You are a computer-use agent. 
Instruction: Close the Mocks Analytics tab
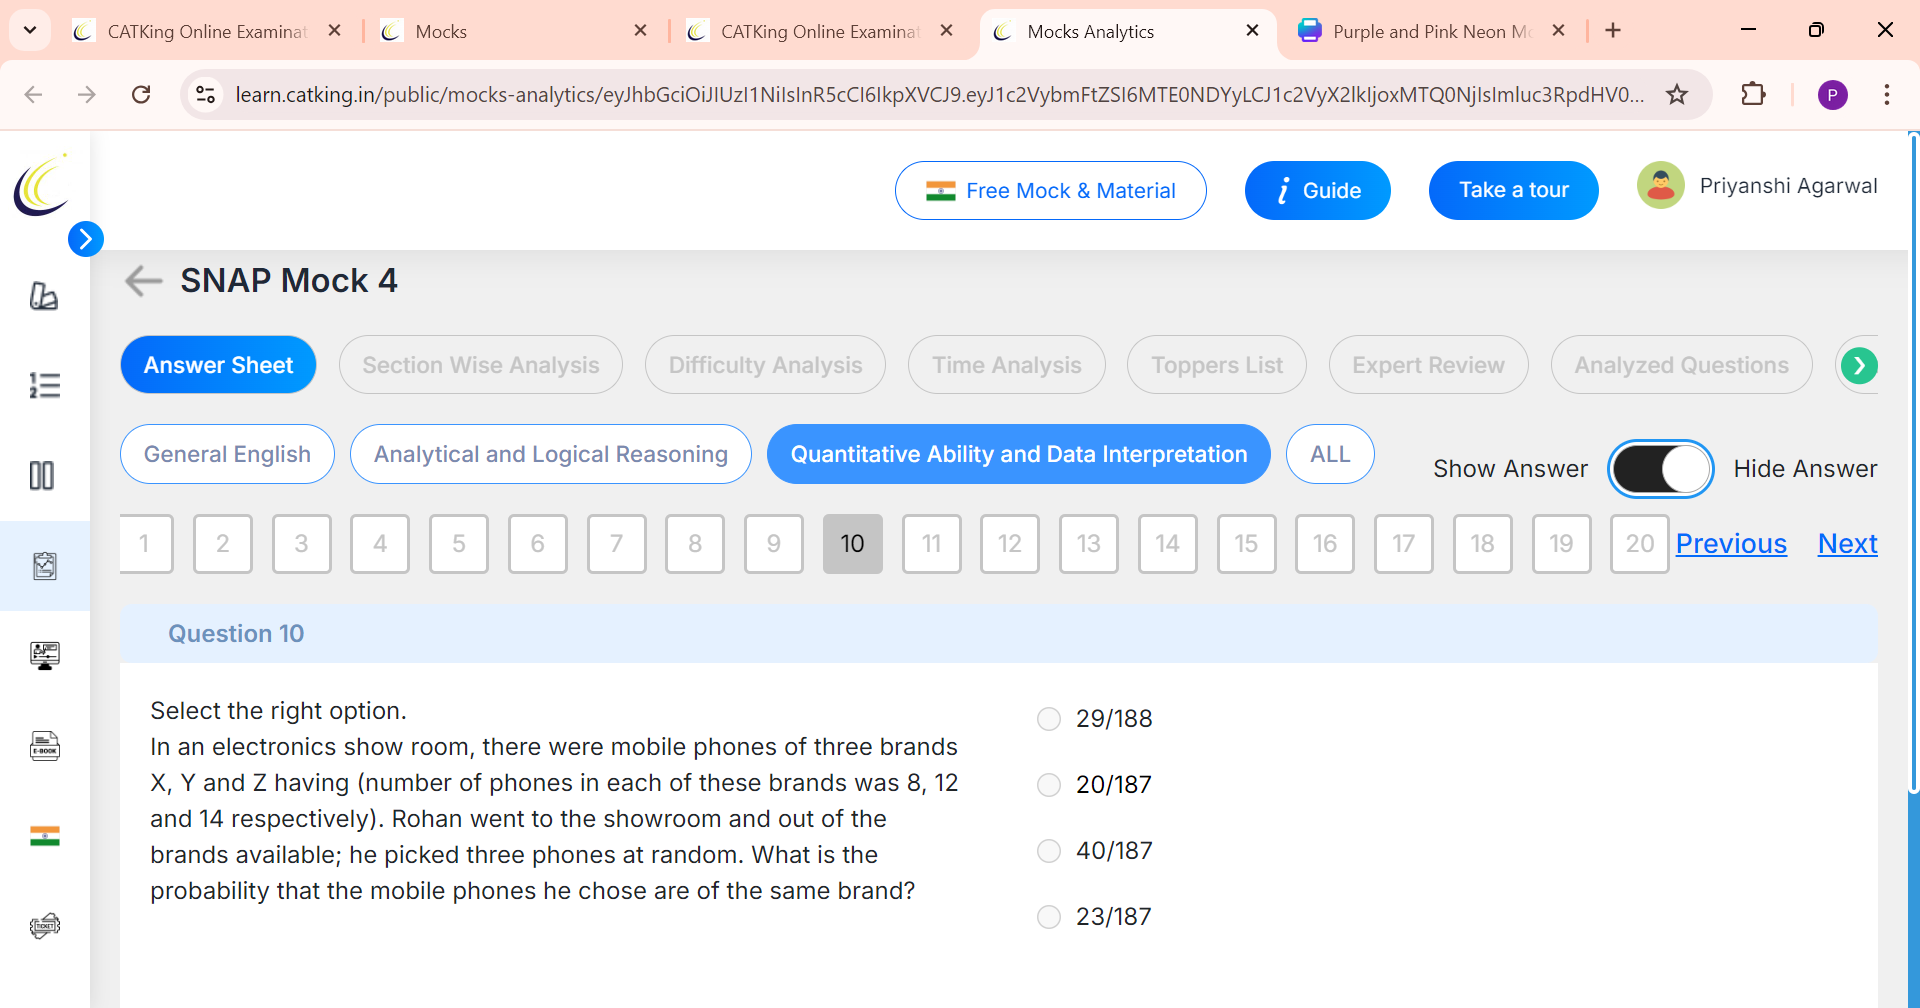point(1252,31)
